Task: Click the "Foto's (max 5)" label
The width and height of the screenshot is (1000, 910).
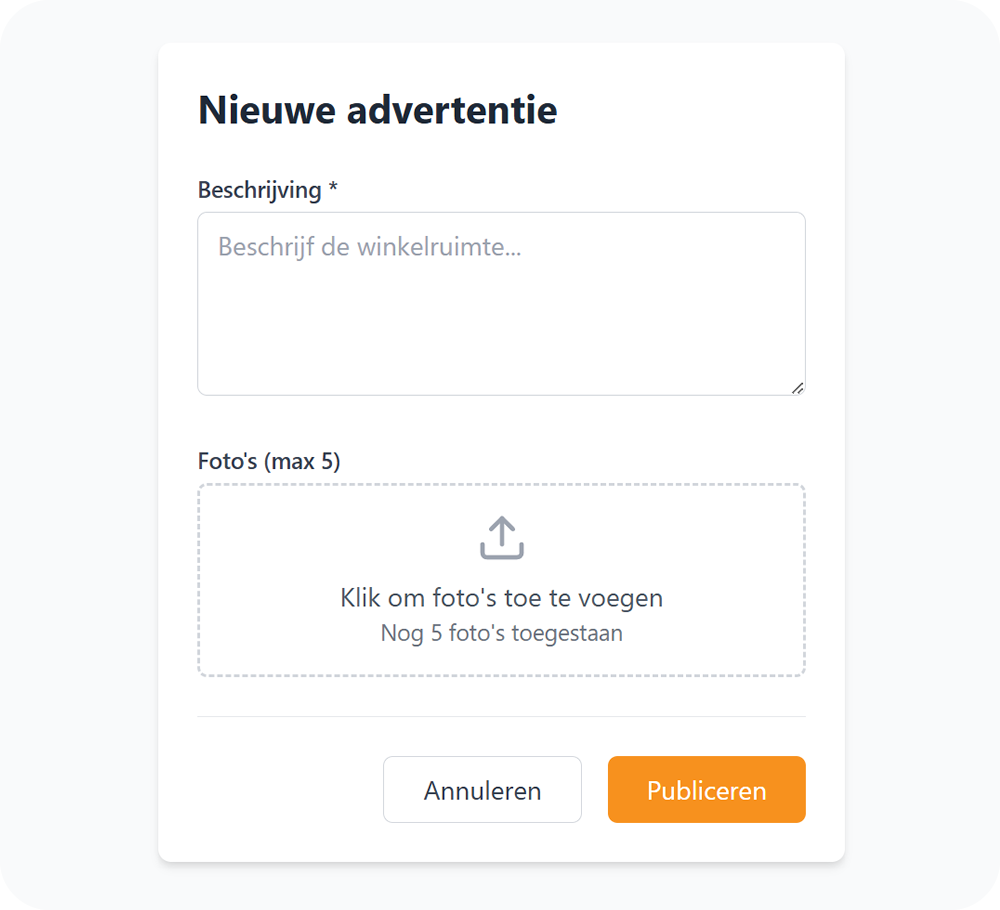Action: tap(269, 460)
